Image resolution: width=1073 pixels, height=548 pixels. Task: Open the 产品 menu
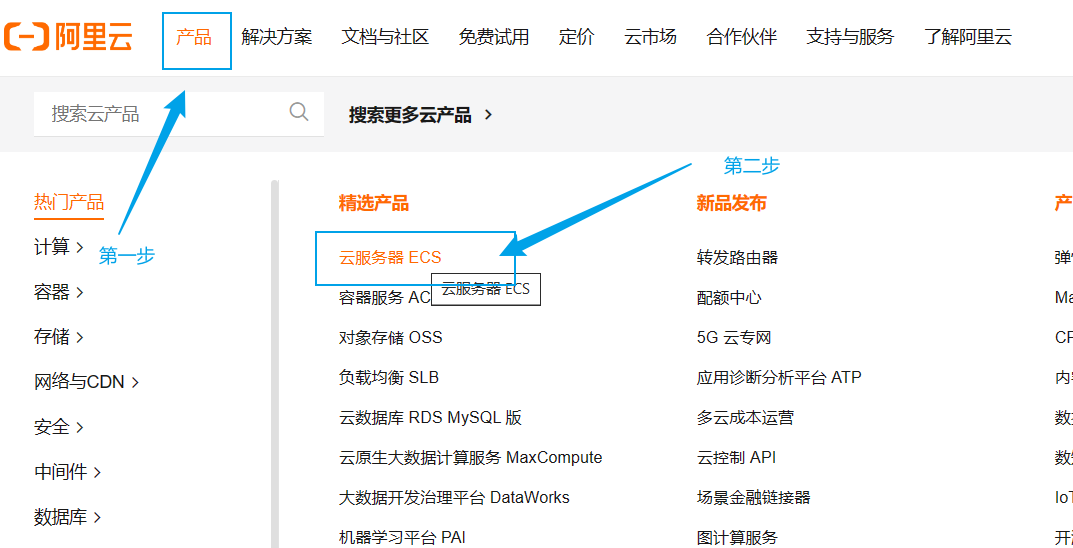click(x=194, y=37)
